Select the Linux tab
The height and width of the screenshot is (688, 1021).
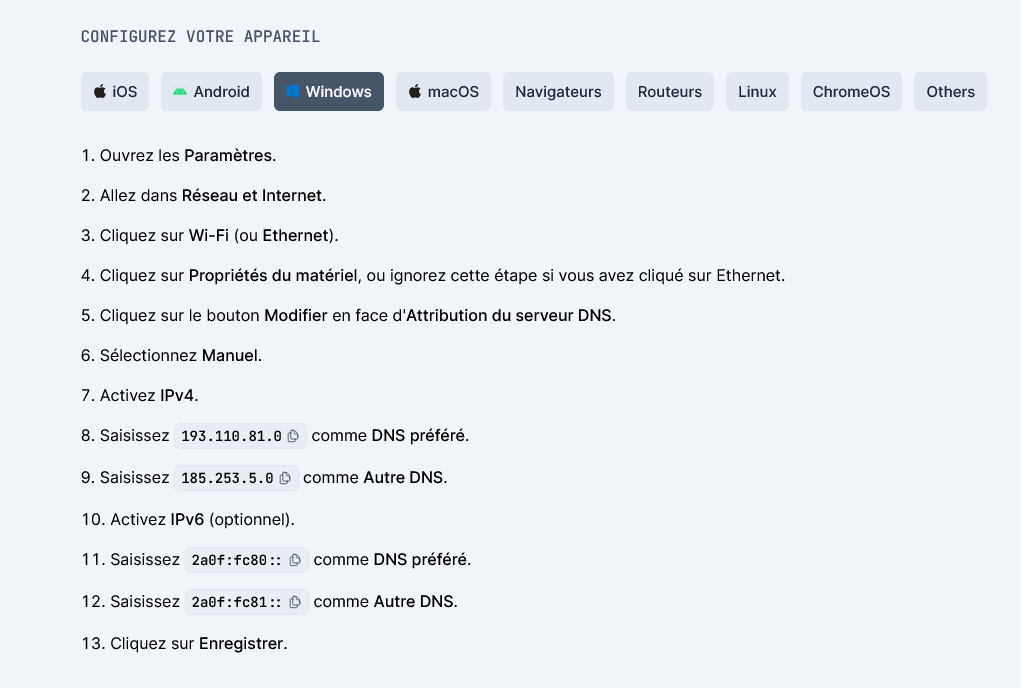point(757,91)
